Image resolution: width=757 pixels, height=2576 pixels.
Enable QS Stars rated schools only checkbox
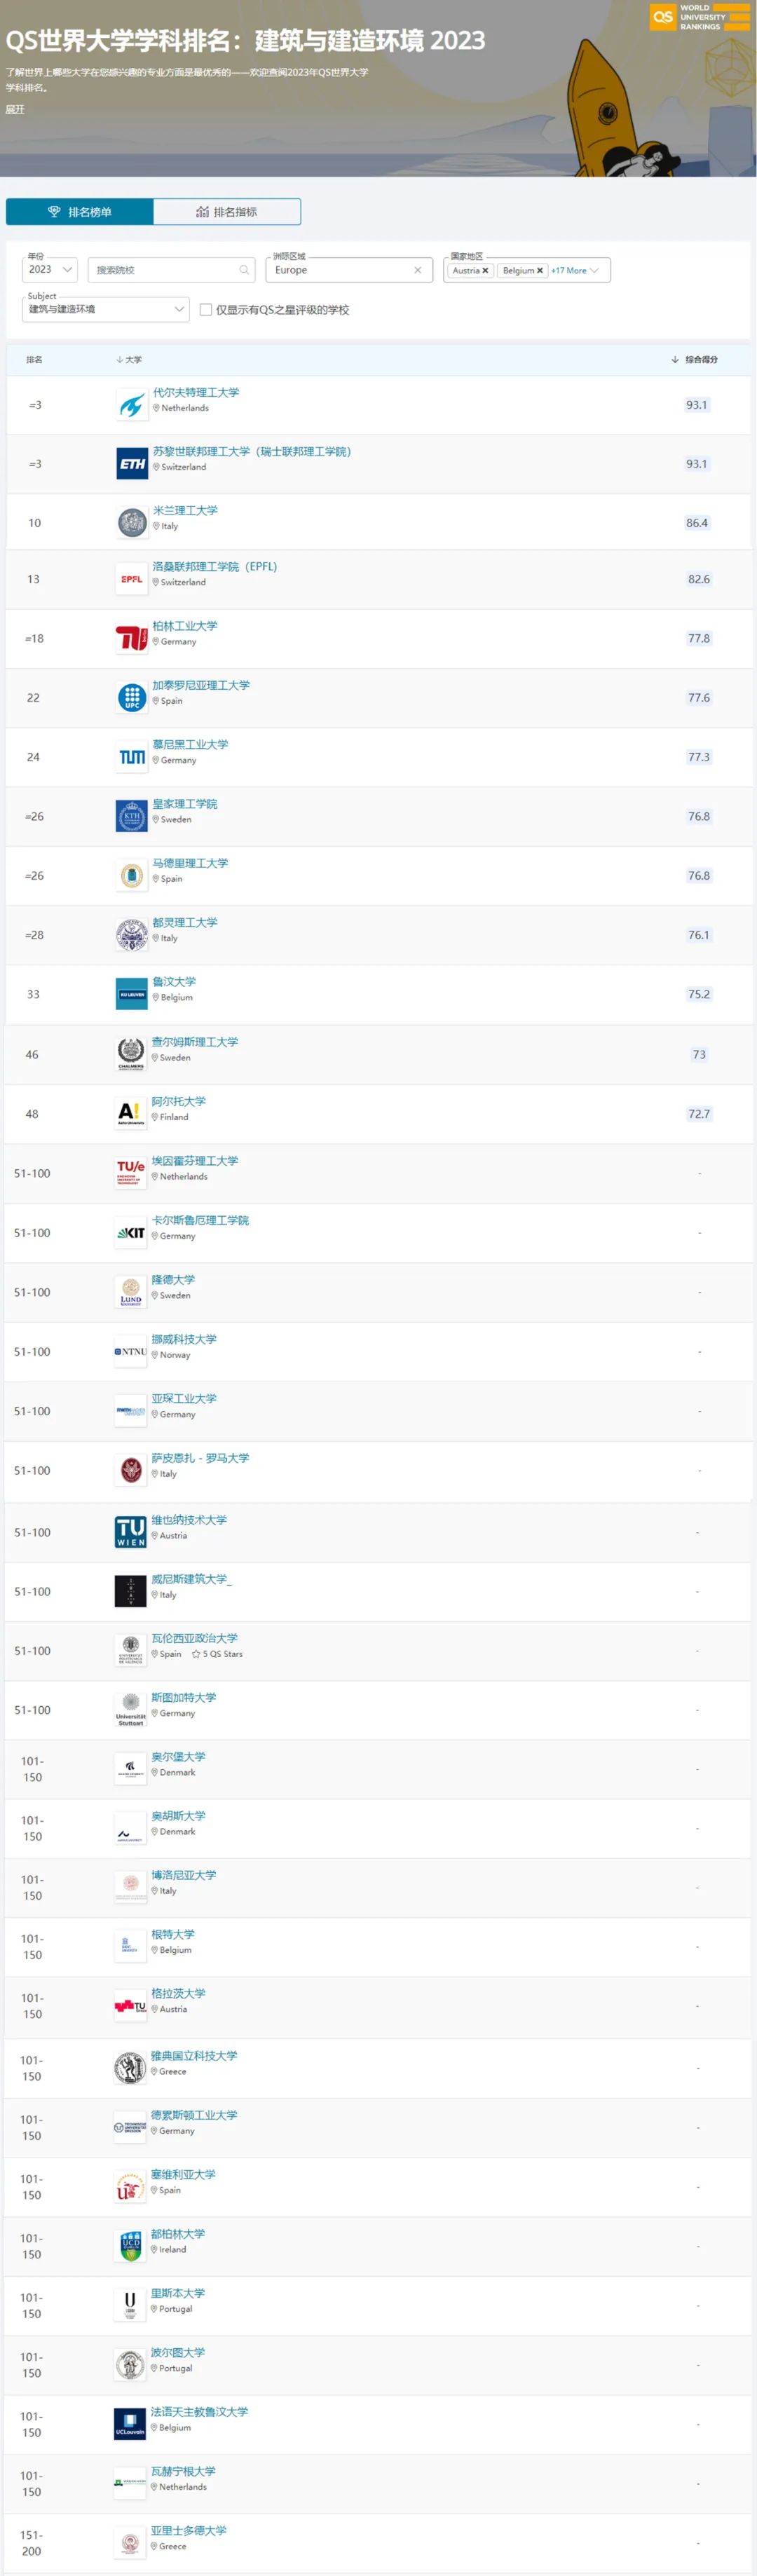(206, 310)
